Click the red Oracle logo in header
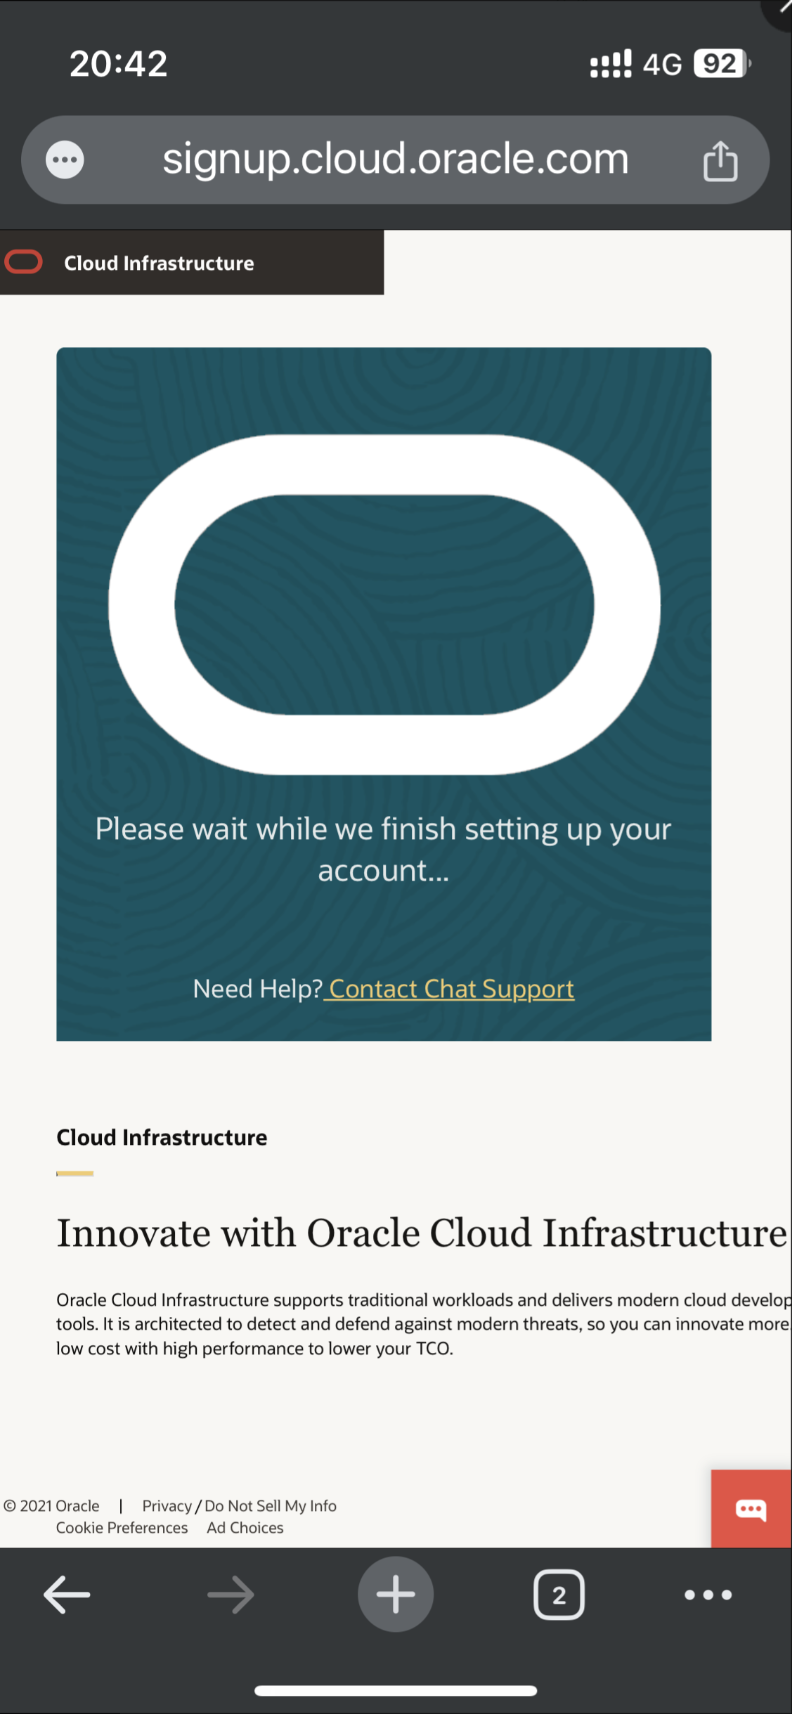This screenshot has width=792, height=1714. [24, 262]
